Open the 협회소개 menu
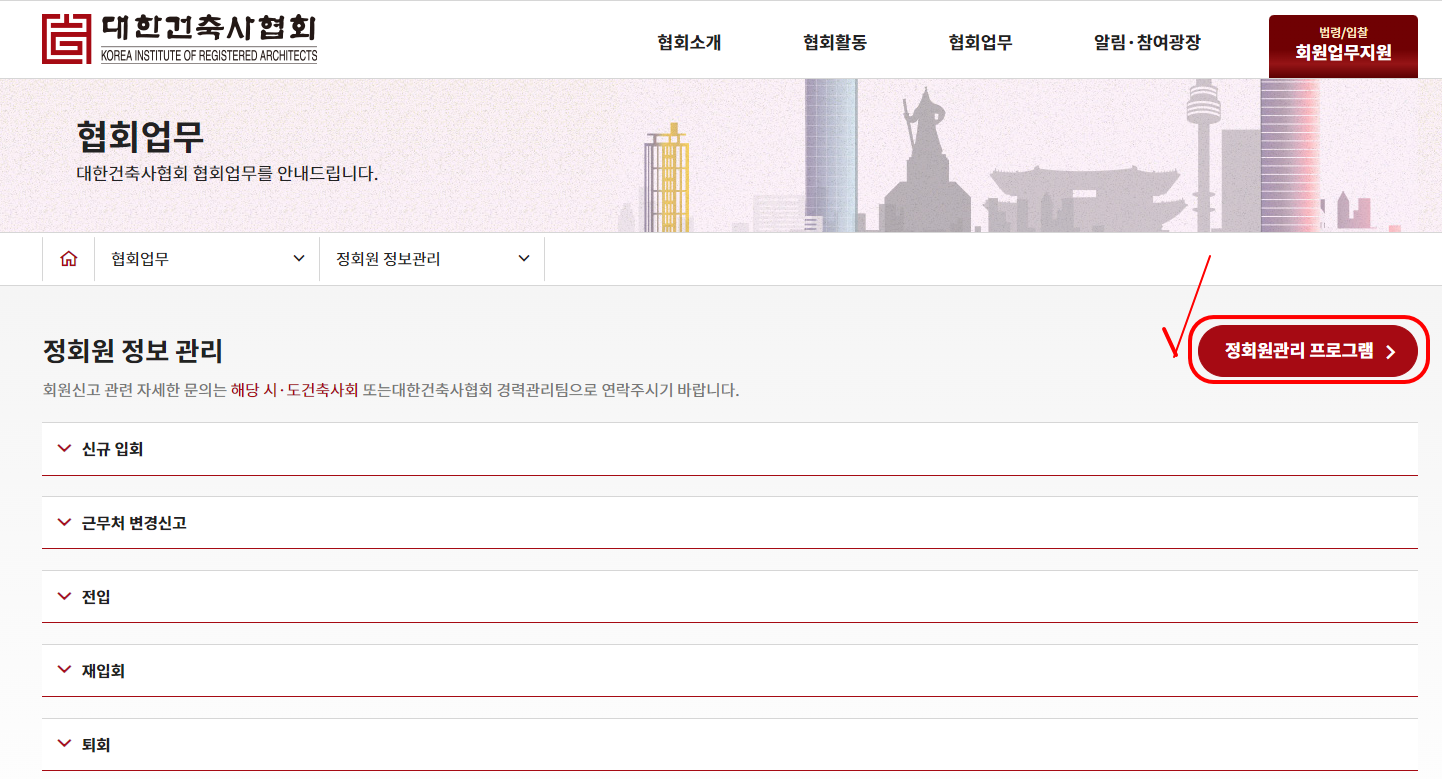 pos(688,43)
